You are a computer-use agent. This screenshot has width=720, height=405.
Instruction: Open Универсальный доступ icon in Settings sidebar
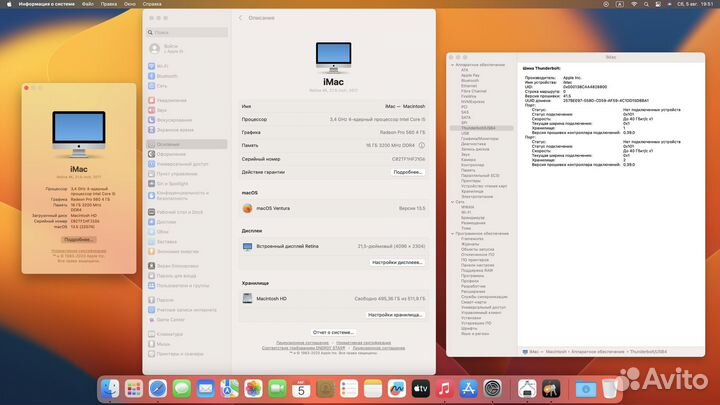(152, 164)
